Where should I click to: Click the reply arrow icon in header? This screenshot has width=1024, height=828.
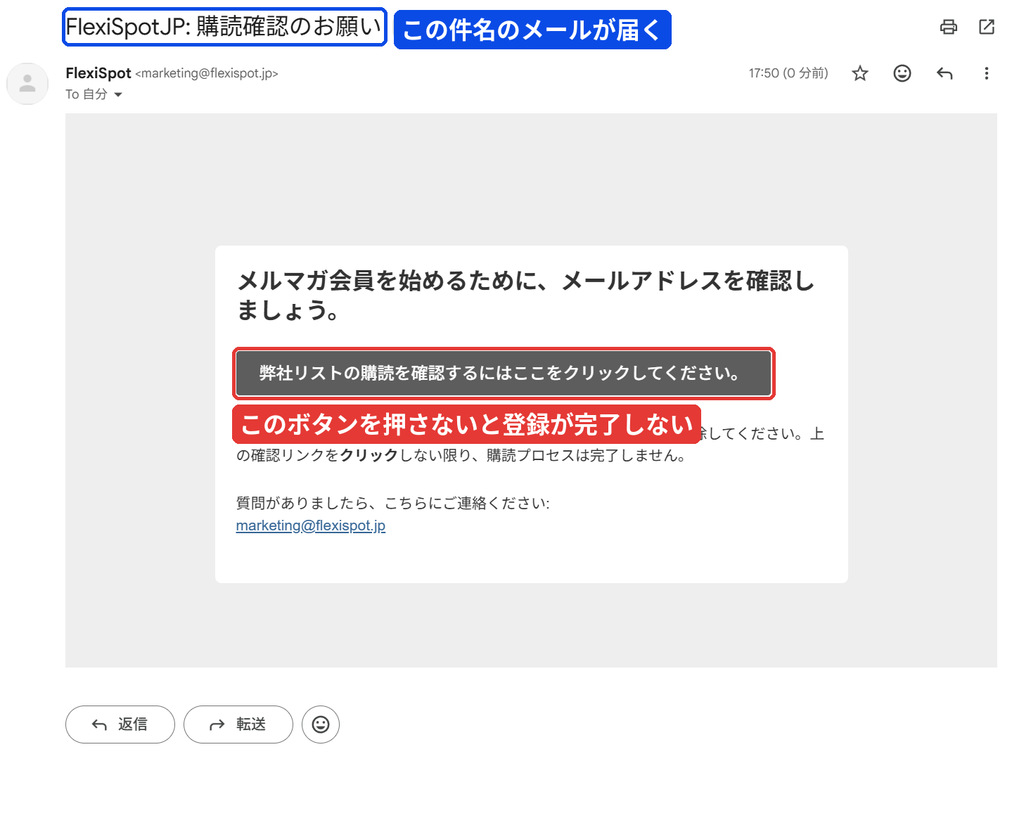(944, 73)
